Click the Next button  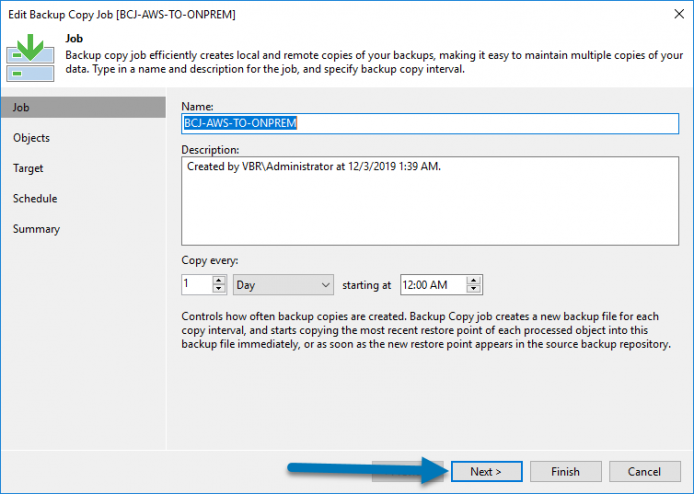point(486,471)
